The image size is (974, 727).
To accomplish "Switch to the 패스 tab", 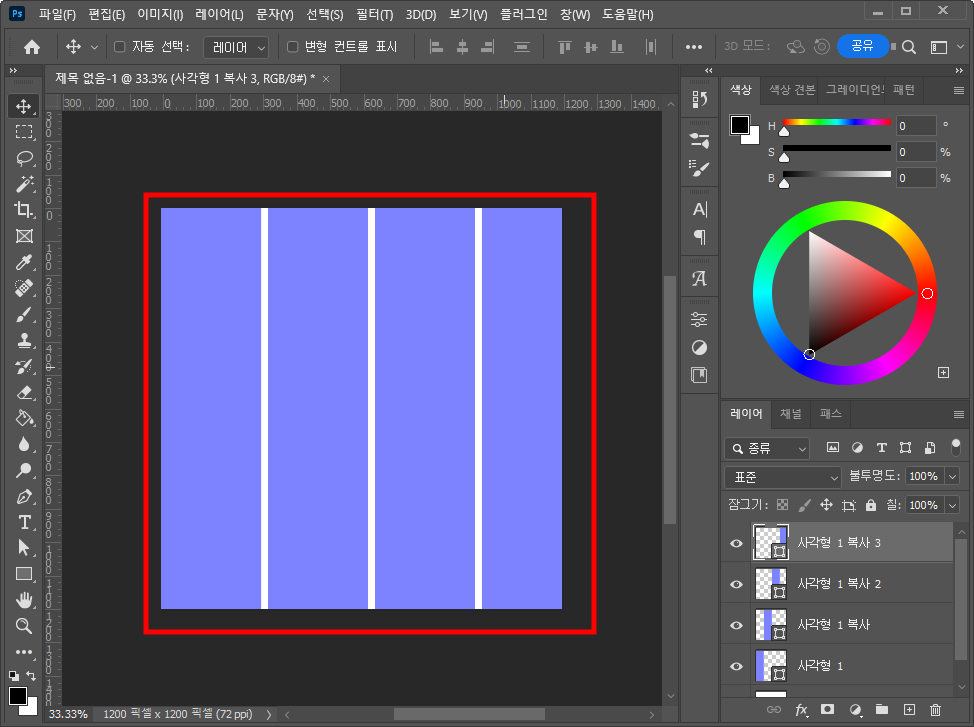I will pyautogui.click(x=831, y=414).
